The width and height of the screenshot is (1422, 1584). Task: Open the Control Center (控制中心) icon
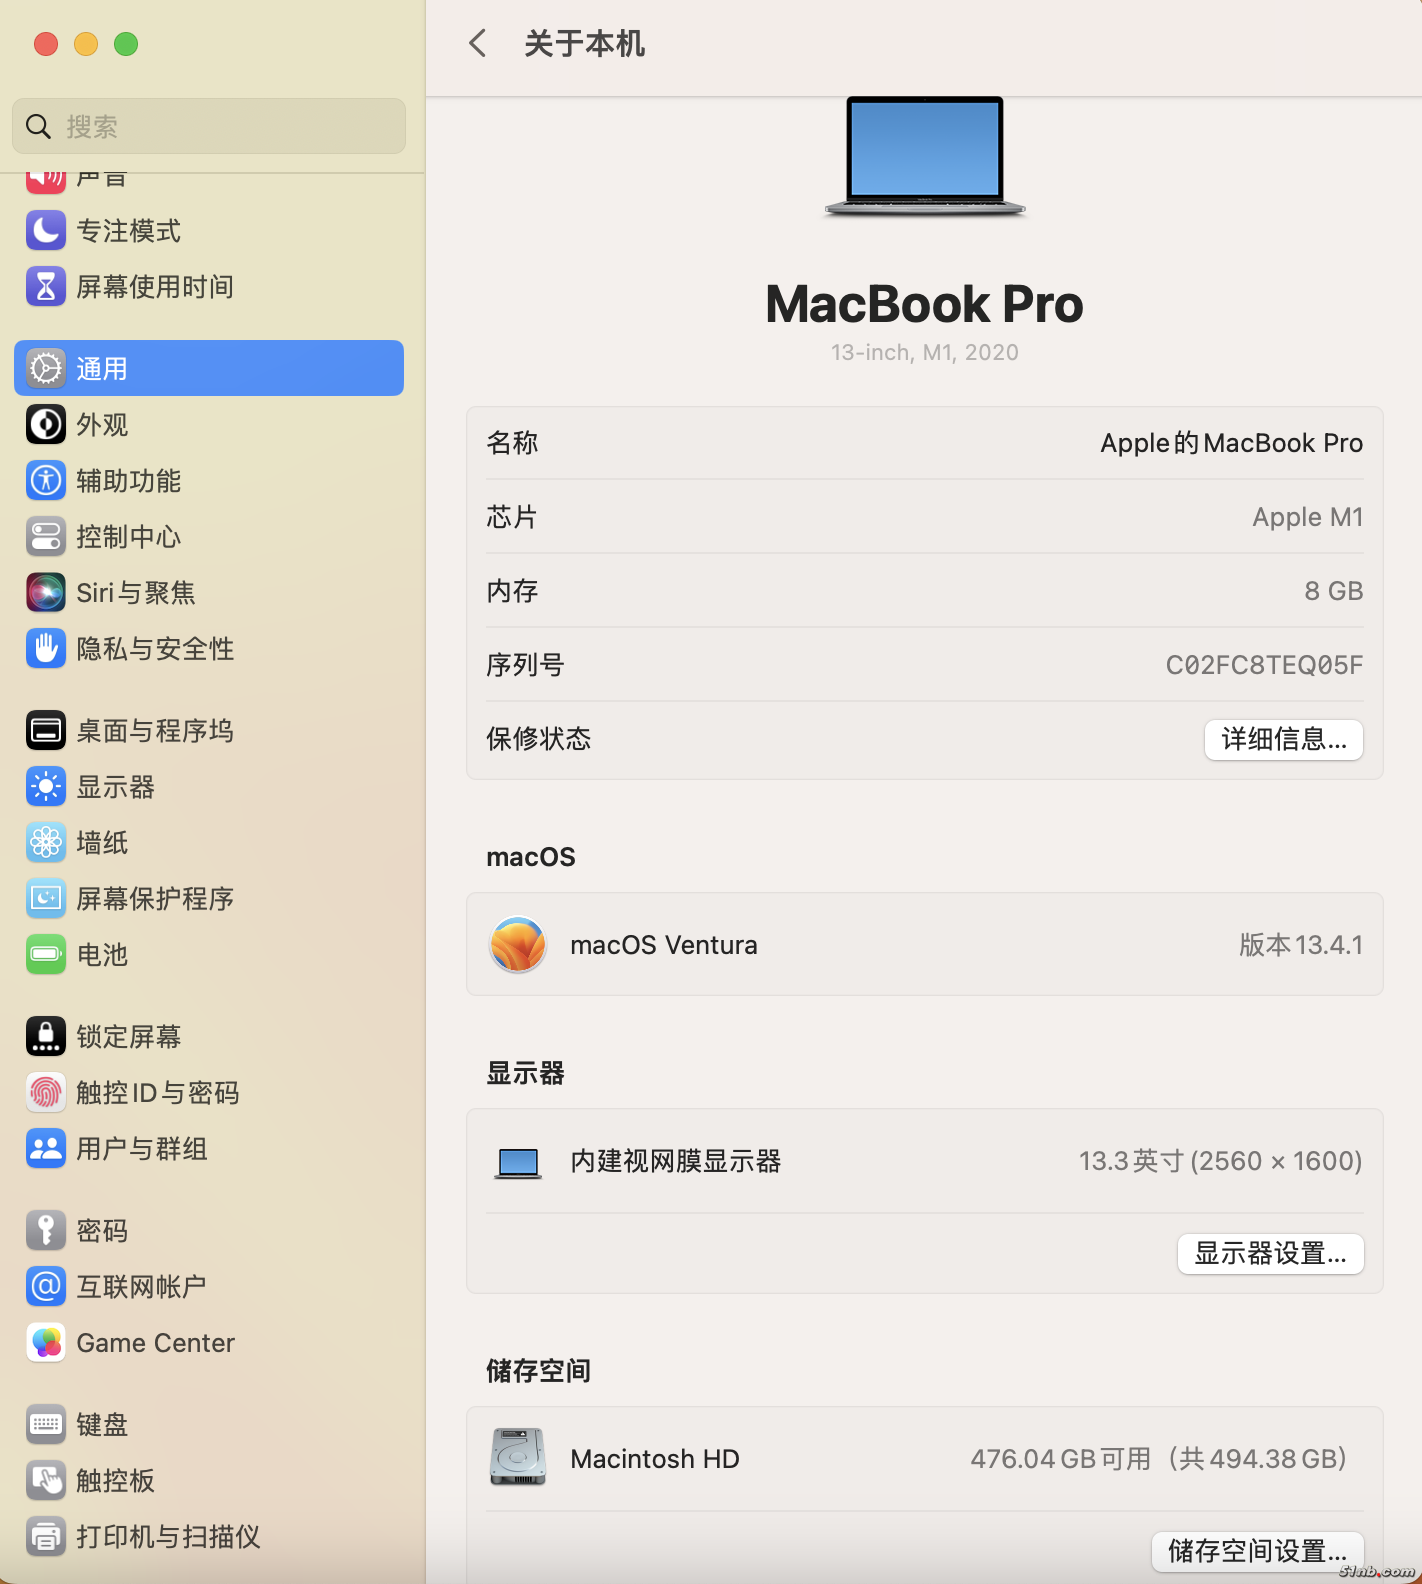[x=46, y=537]
